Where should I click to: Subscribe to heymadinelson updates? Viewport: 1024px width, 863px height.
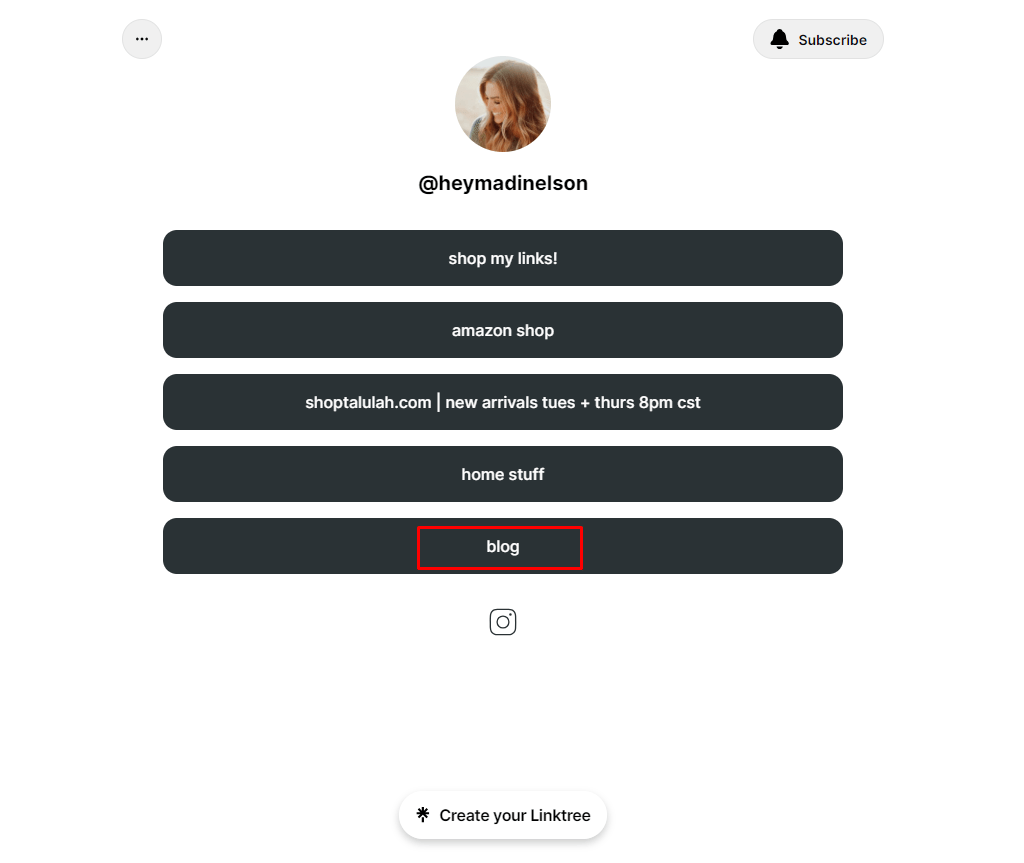tap(818, 39)
